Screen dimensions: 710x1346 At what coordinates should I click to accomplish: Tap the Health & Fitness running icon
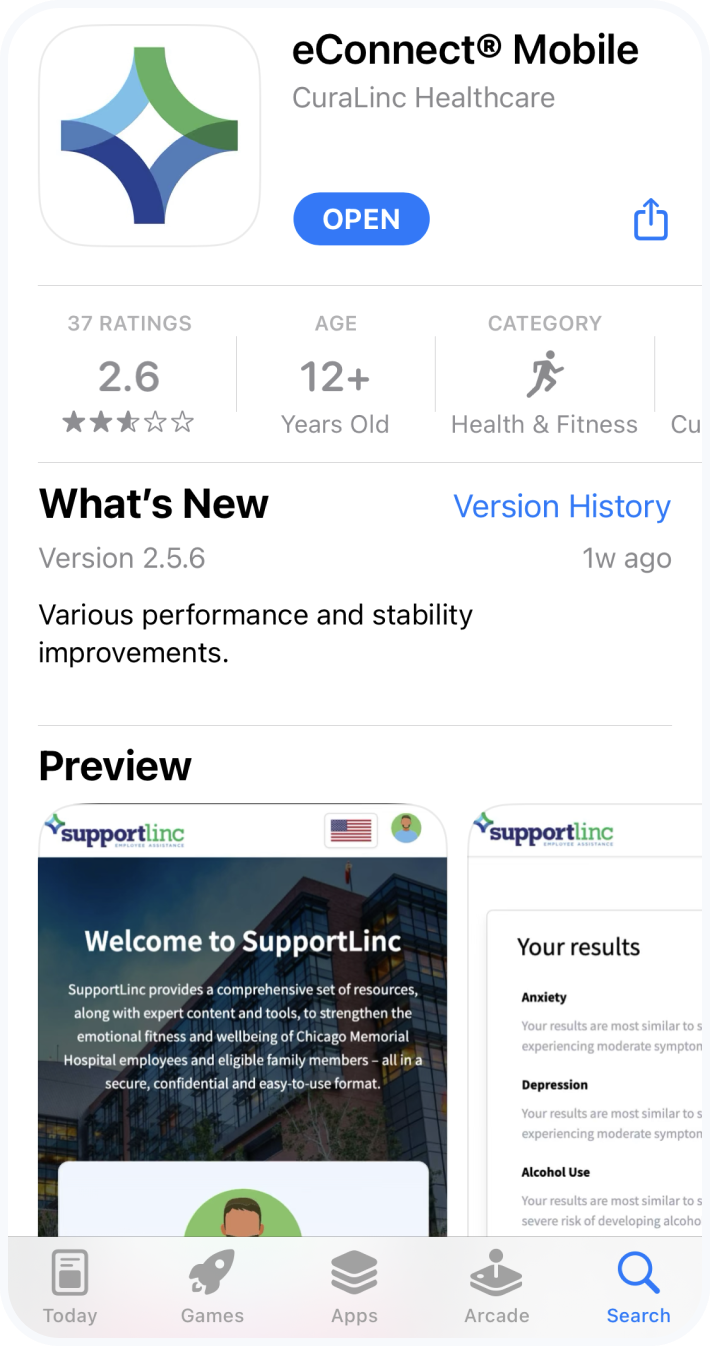545,376
